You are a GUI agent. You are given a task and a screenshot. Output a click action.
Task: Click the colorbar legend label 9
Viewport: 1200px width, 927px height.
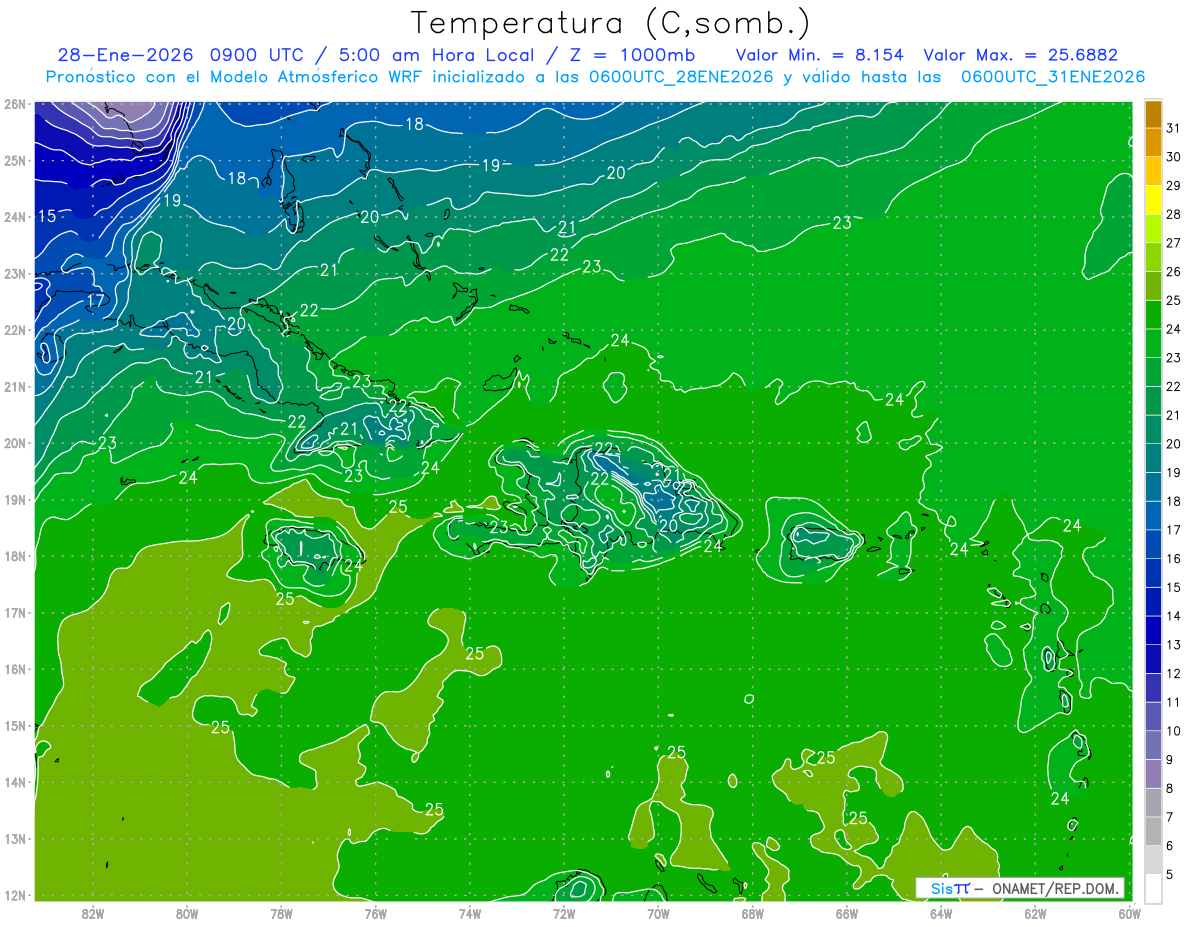coord(1171,760)
